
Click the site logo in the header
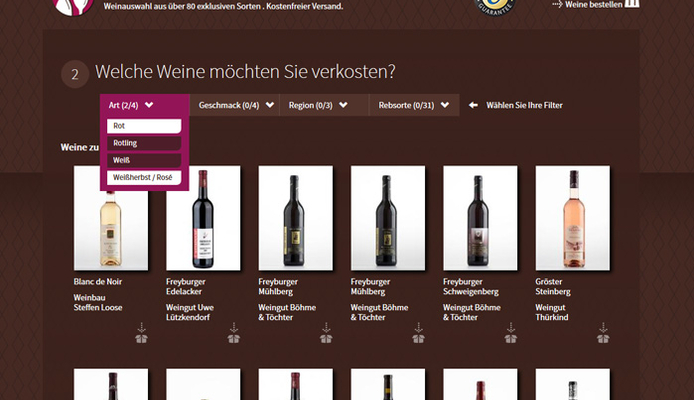pyautogui.click(x=73, y=6)
